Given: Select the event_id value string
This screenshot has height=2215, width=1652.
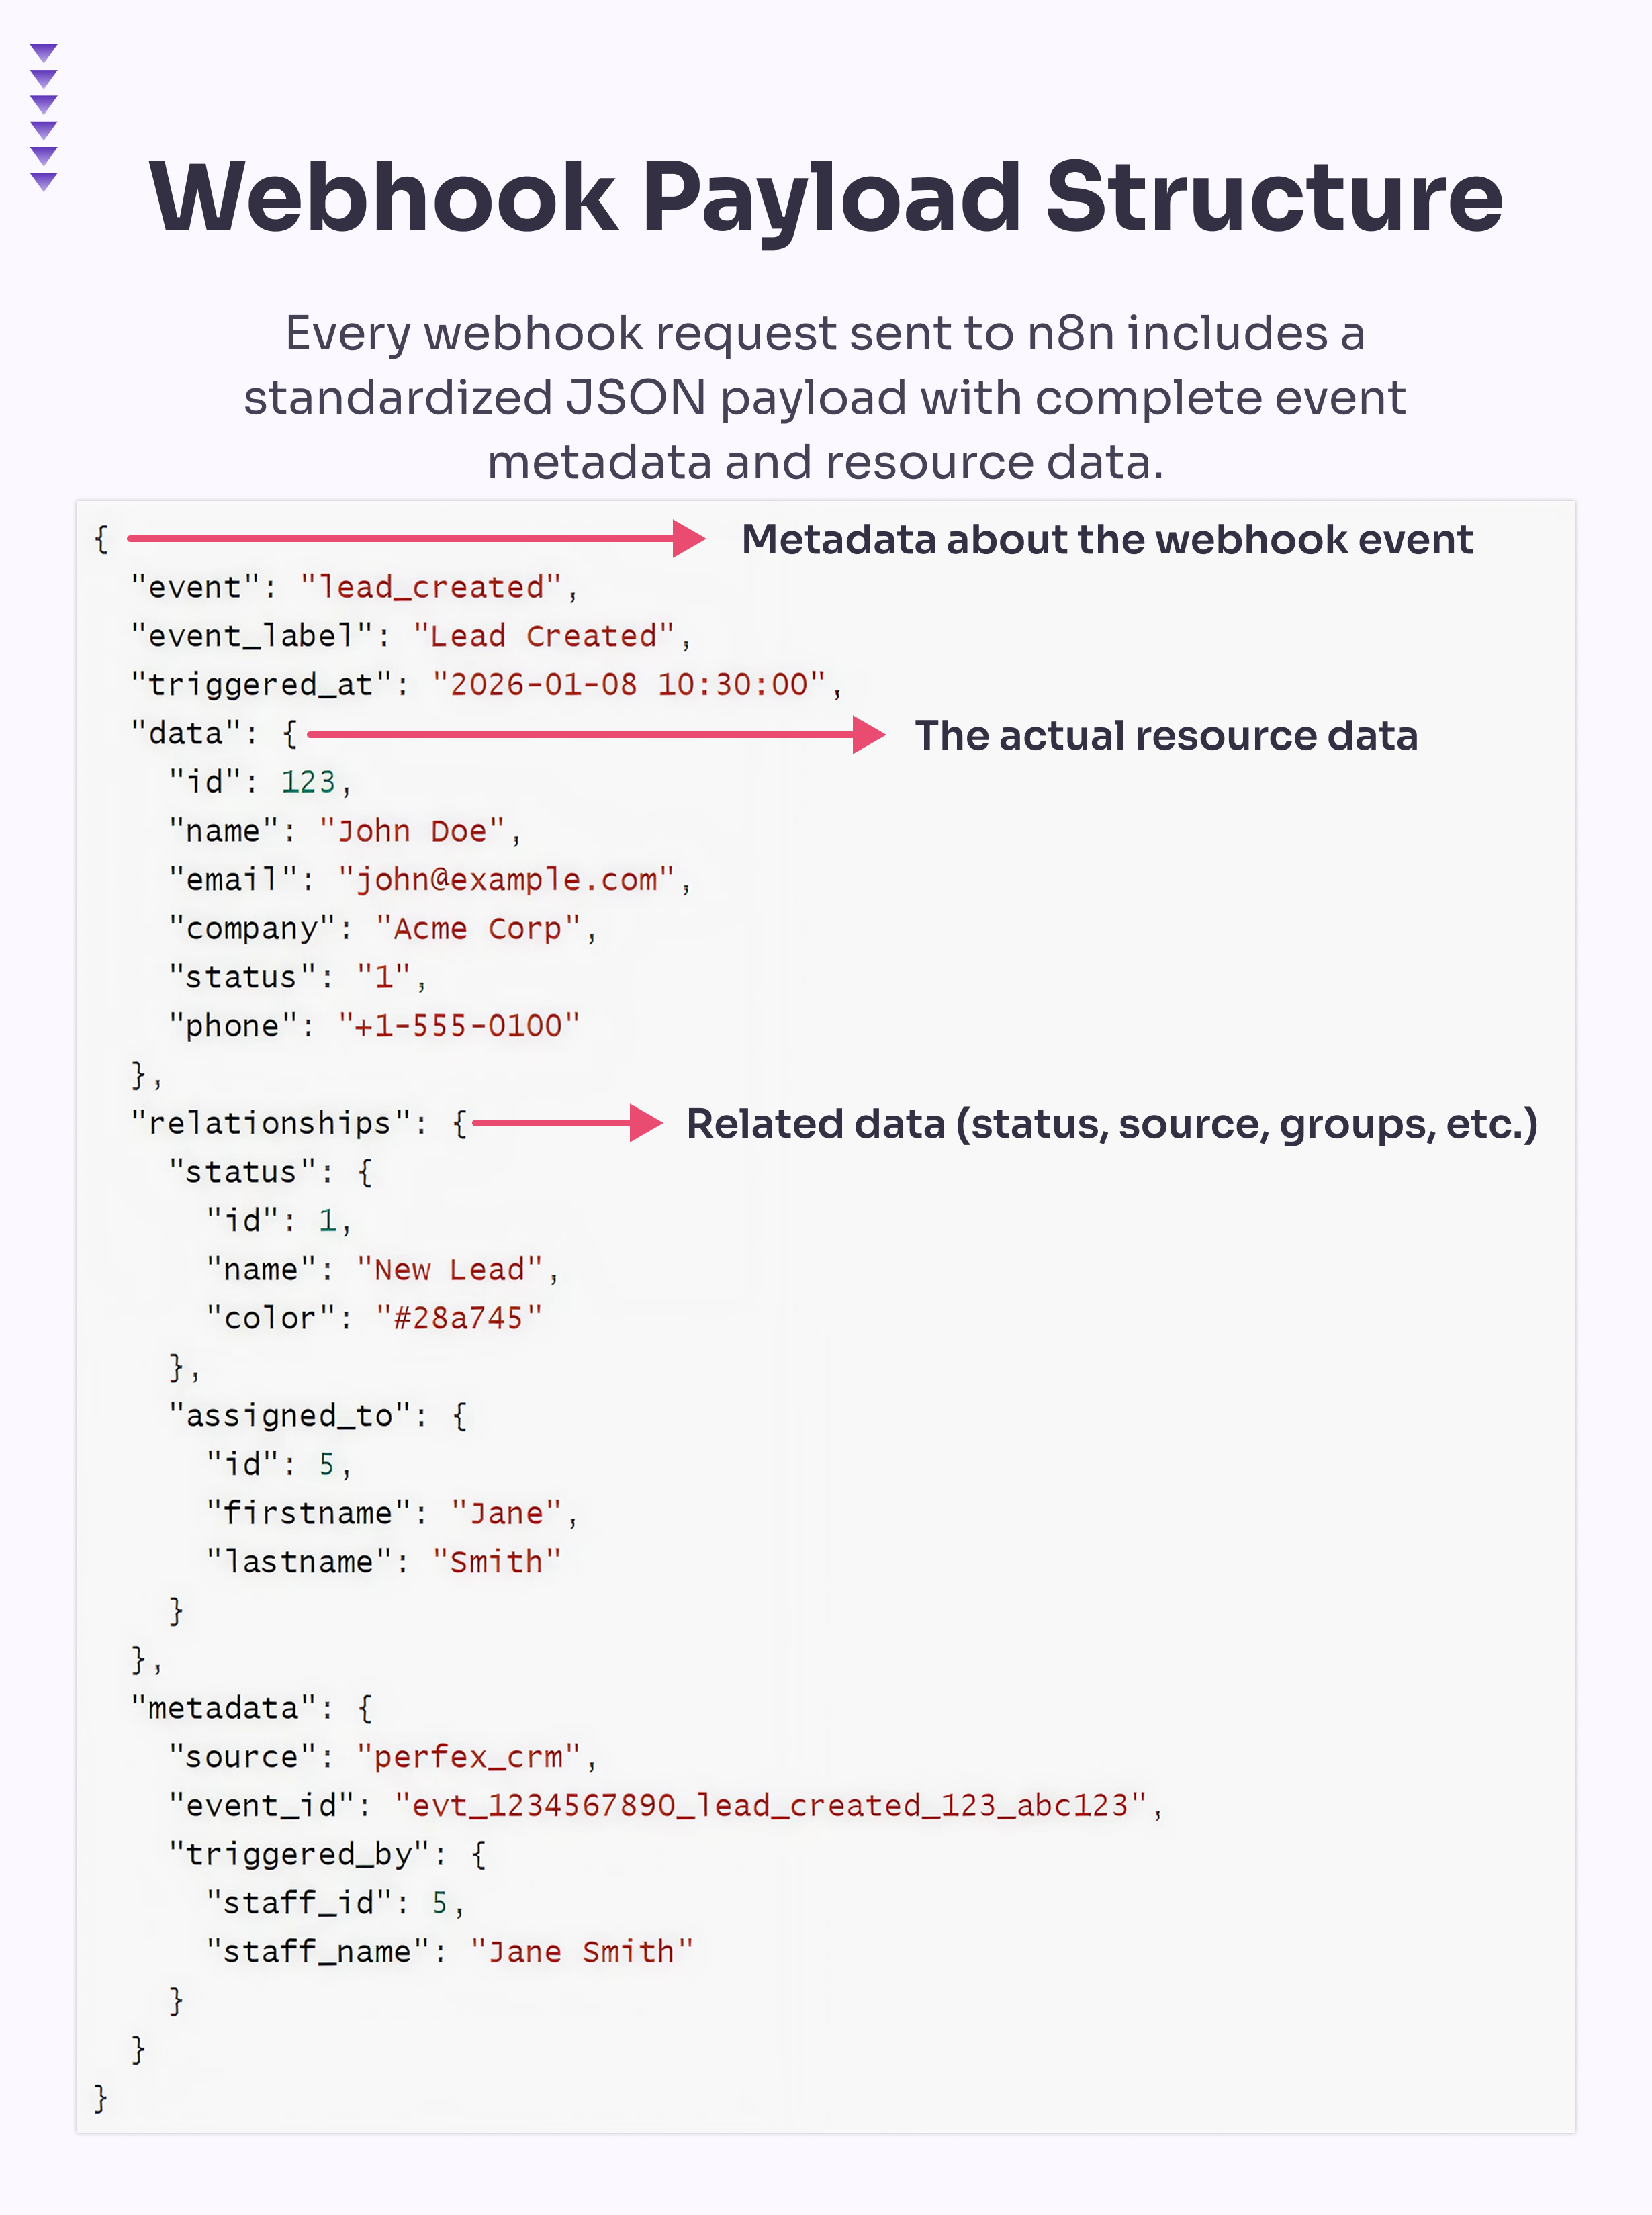Looking at the screenshot, I should point(770,1805).
